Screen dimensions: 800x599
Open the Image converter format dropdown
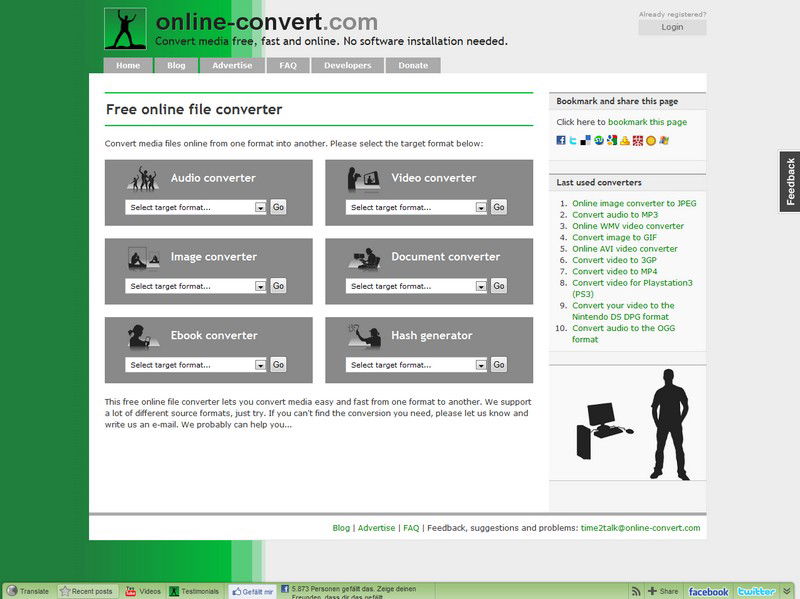pos(196,286)
